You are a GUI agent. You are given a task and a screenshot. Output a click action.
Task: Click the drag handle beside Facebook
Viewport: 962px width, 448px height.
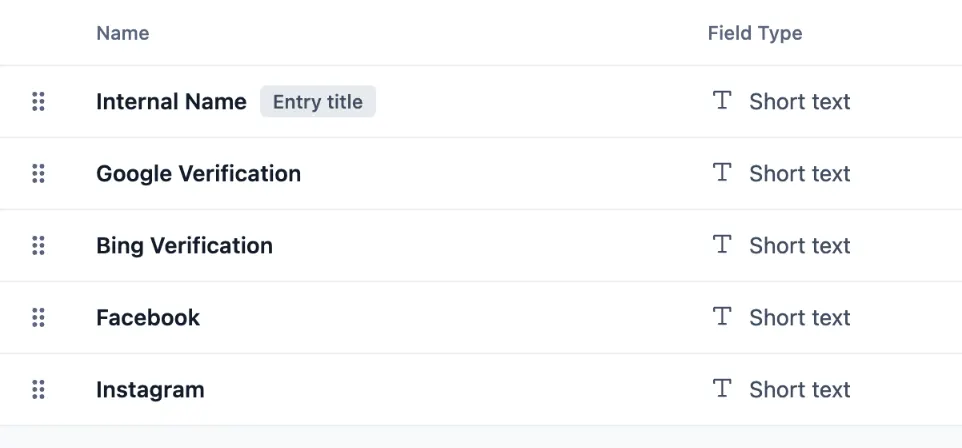[x=38, y=317]
